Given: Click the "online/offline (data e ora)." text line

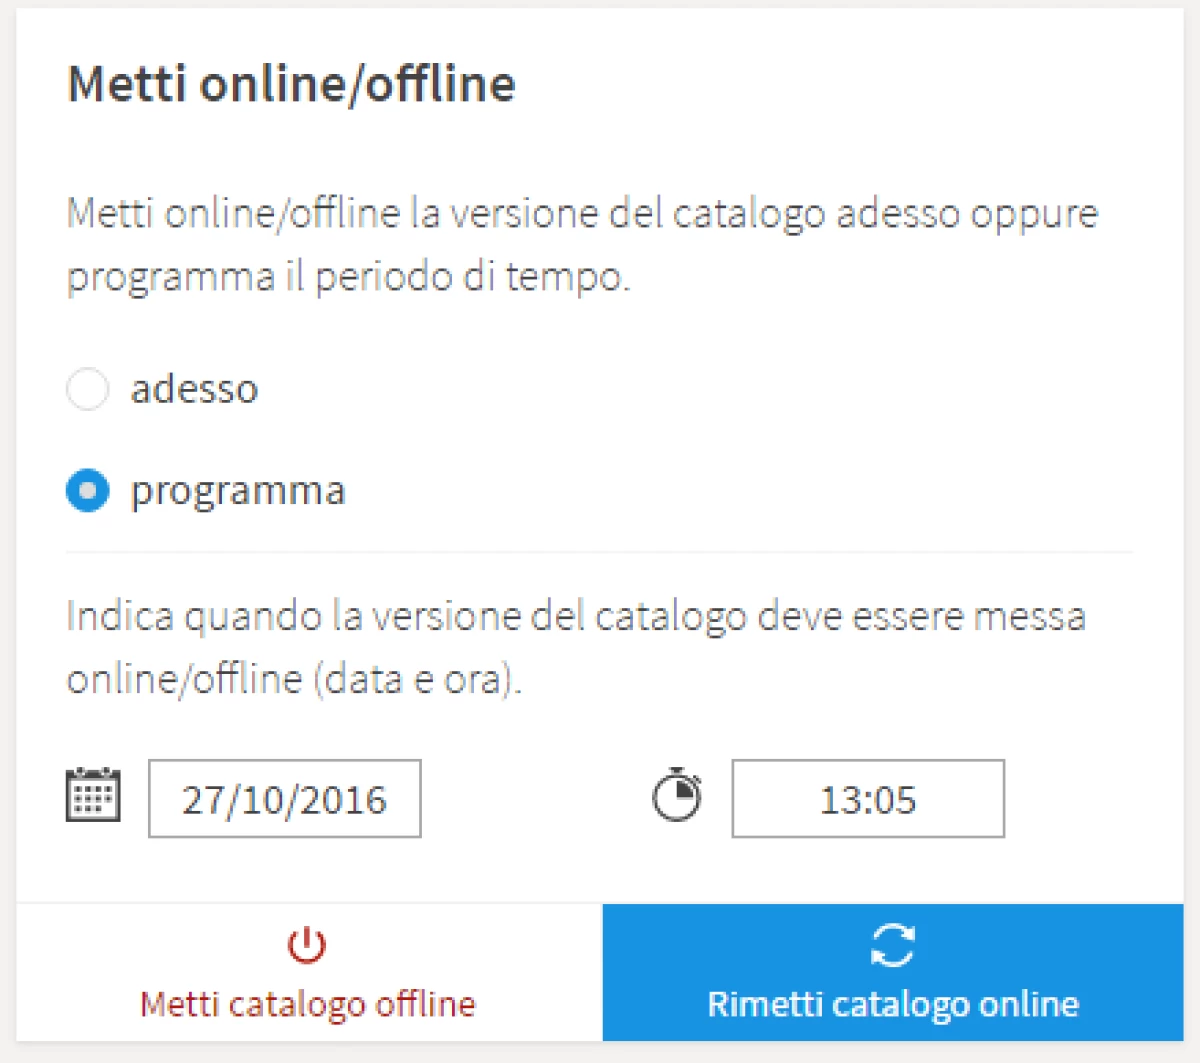Looking at the screenshot, I should click(294, 680).
